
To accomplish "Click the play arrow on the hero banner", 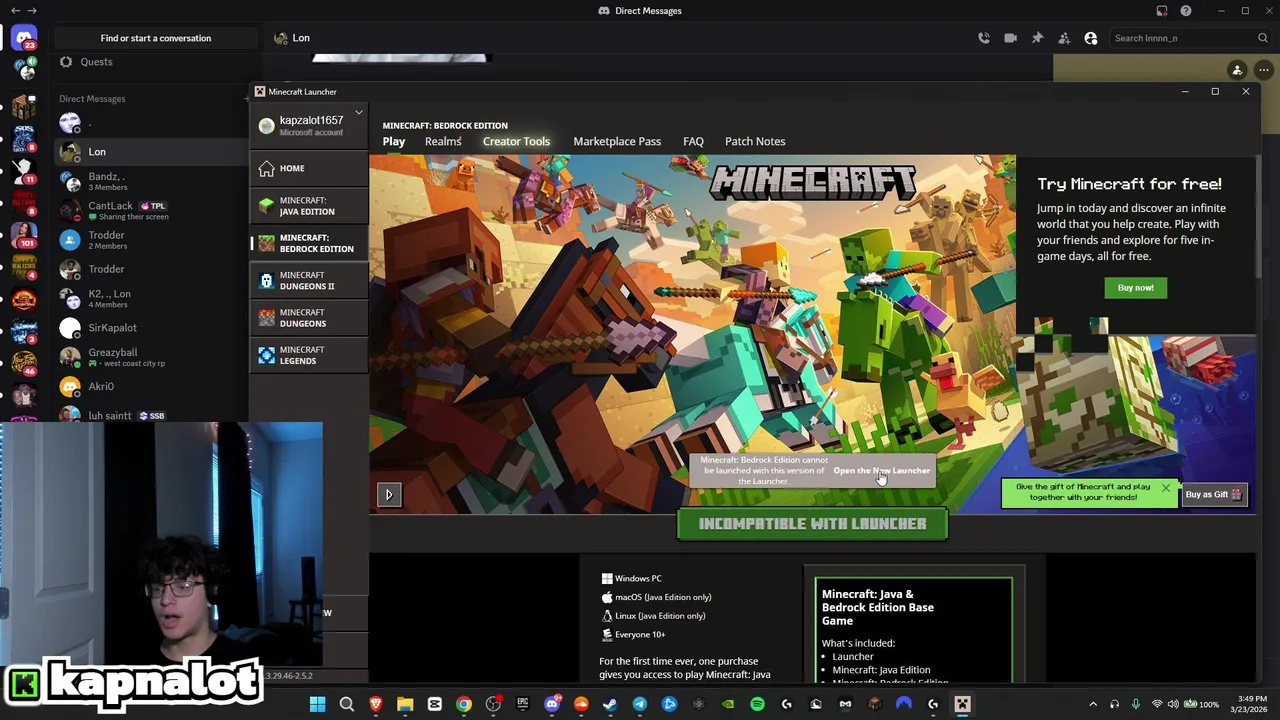I will (x=389, y=494).
